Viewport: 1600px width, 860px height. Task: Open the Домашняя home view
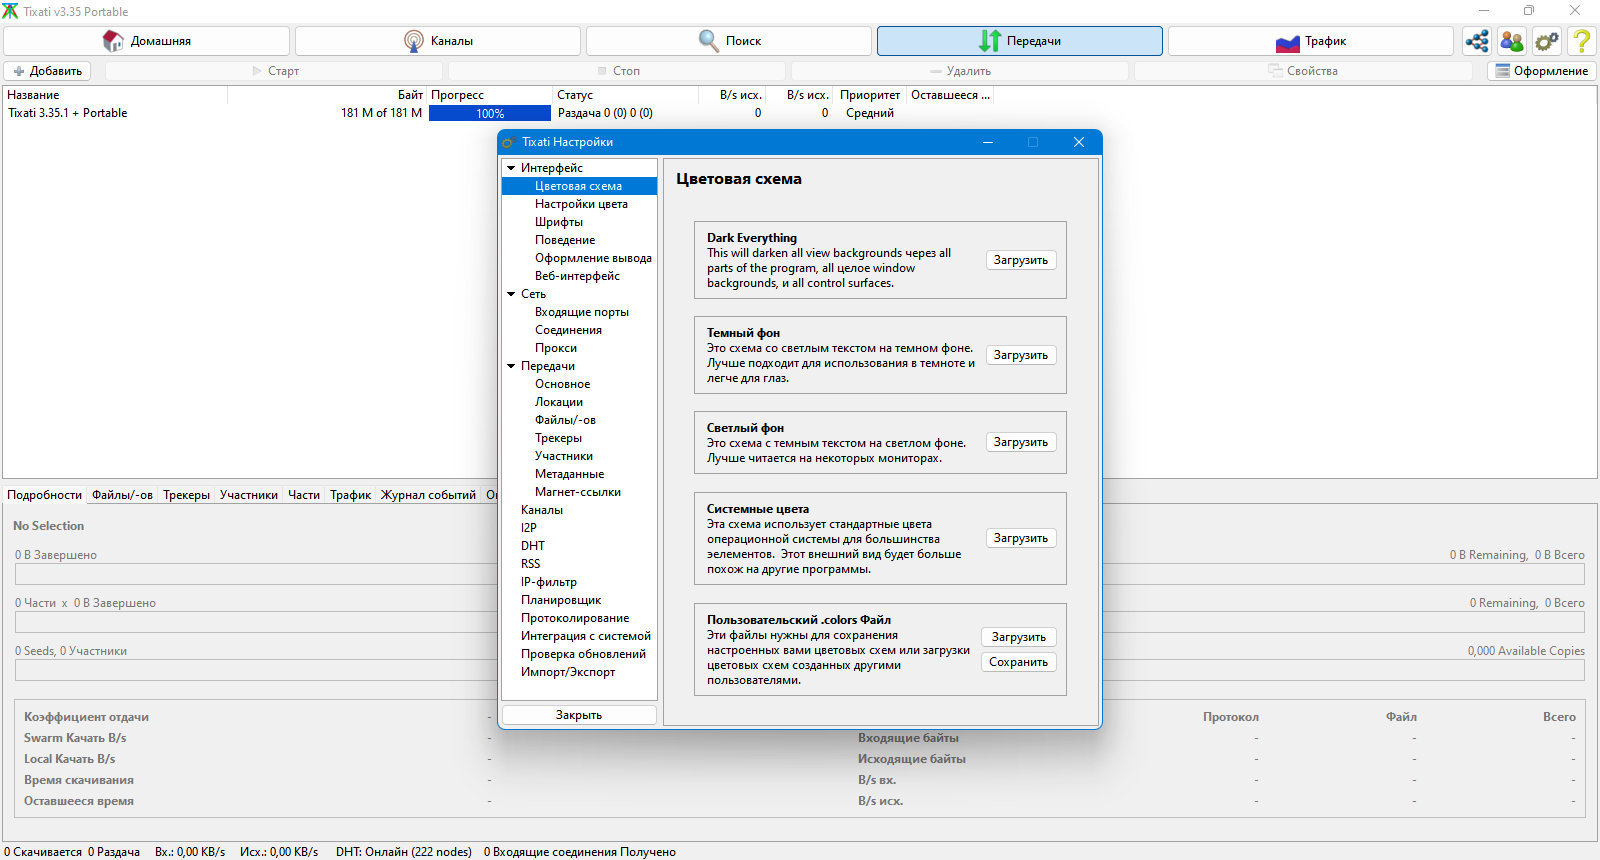(x=147, y=41)
